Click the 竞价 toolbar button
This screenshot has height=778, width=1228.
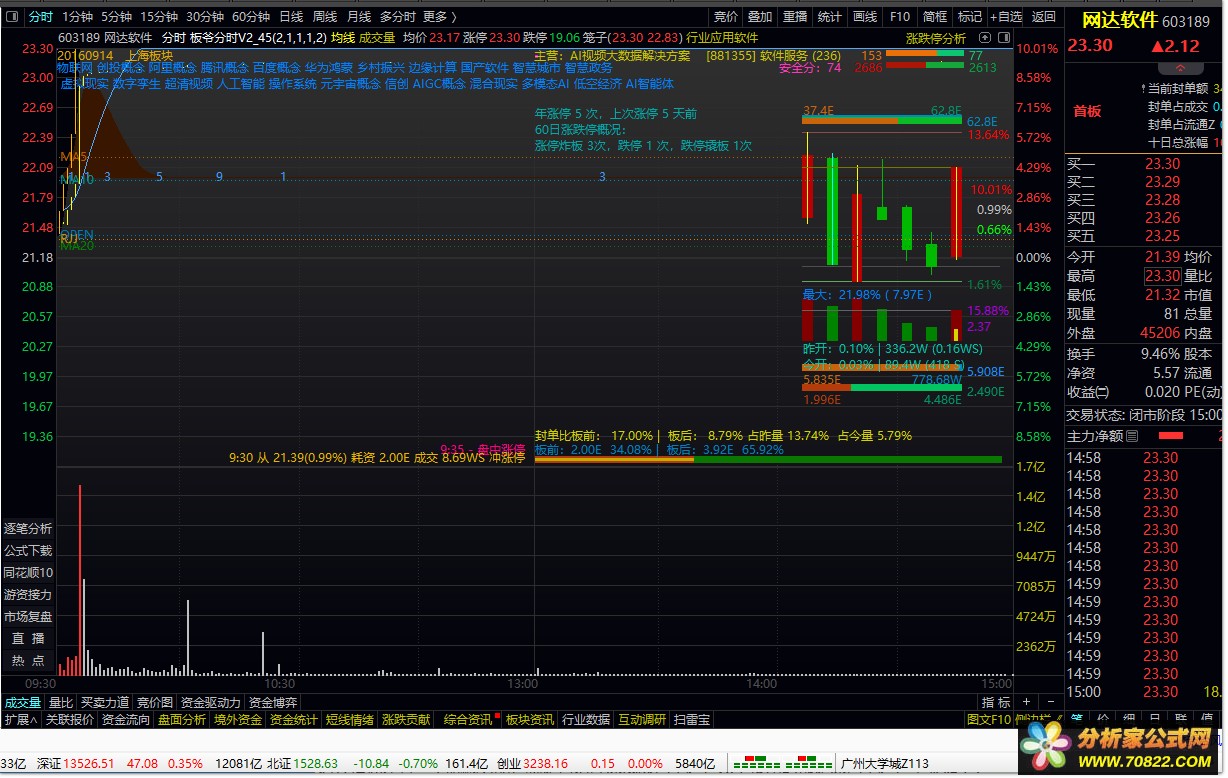725,16
